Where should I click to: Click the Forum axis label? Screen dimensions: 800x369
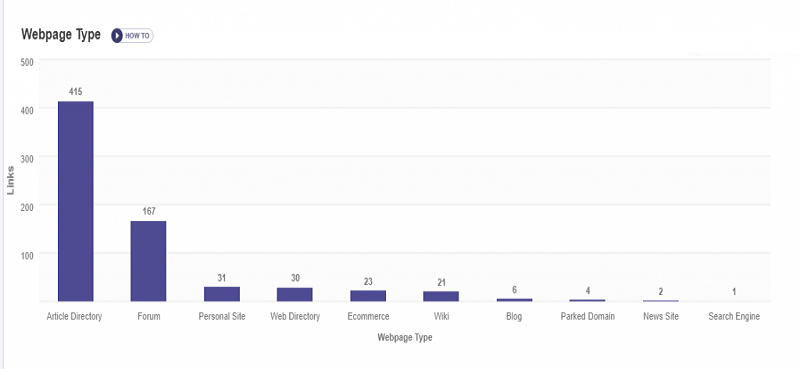[148, 316]
